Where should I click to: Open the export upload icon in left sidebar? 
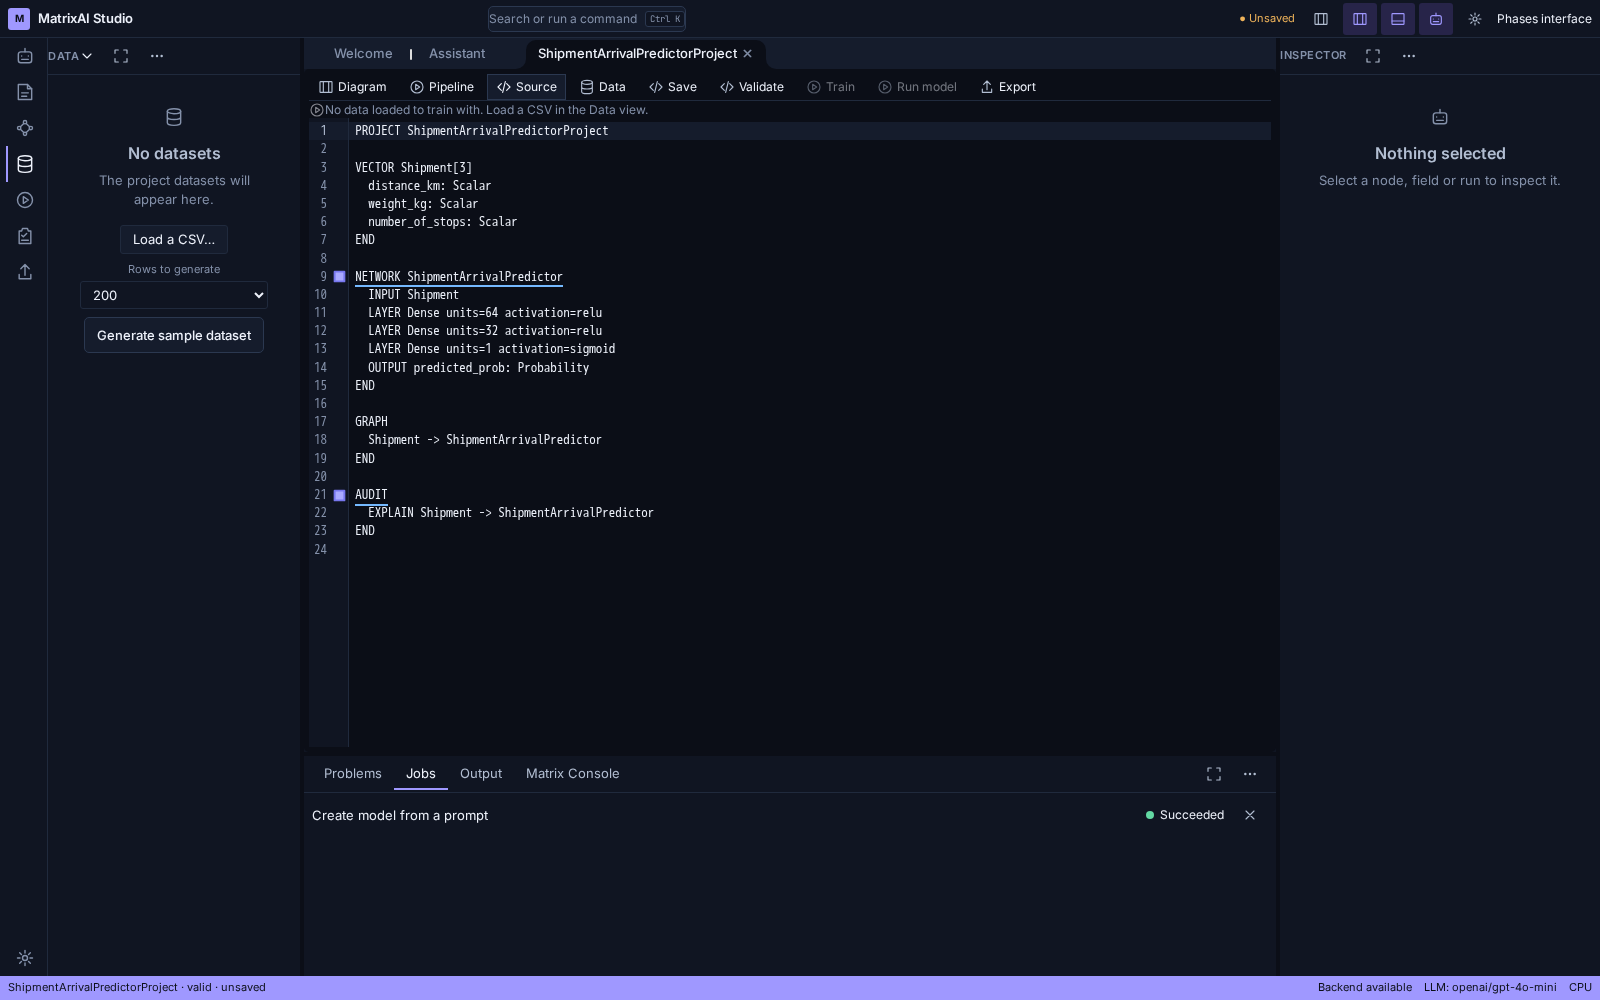[25, 272]
